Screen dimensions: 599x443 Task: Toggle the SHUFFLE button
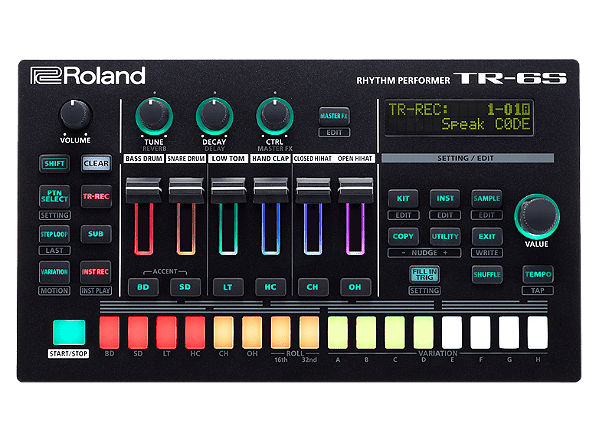487,274
